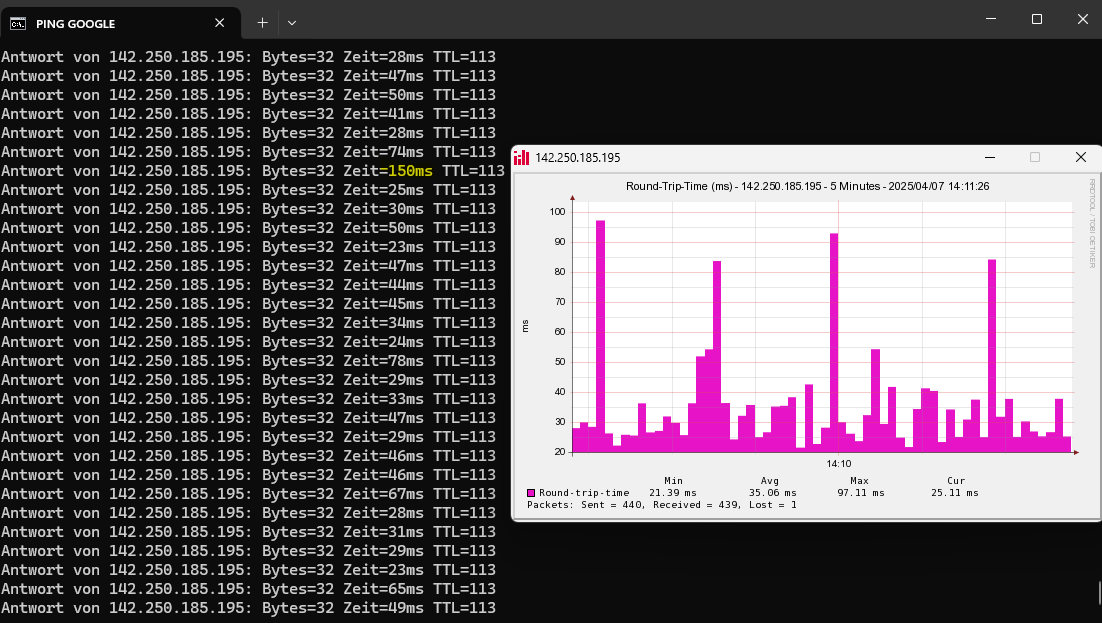Image resolution: width=1102 pixels, height=623 pixels.
Task: Maximize the terminal window
Action: (1037, 19)
